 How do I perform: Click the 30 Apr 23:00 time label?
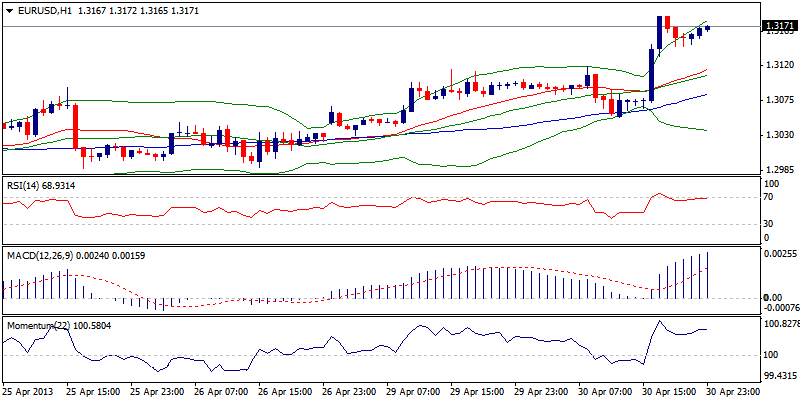pos(732,392)
